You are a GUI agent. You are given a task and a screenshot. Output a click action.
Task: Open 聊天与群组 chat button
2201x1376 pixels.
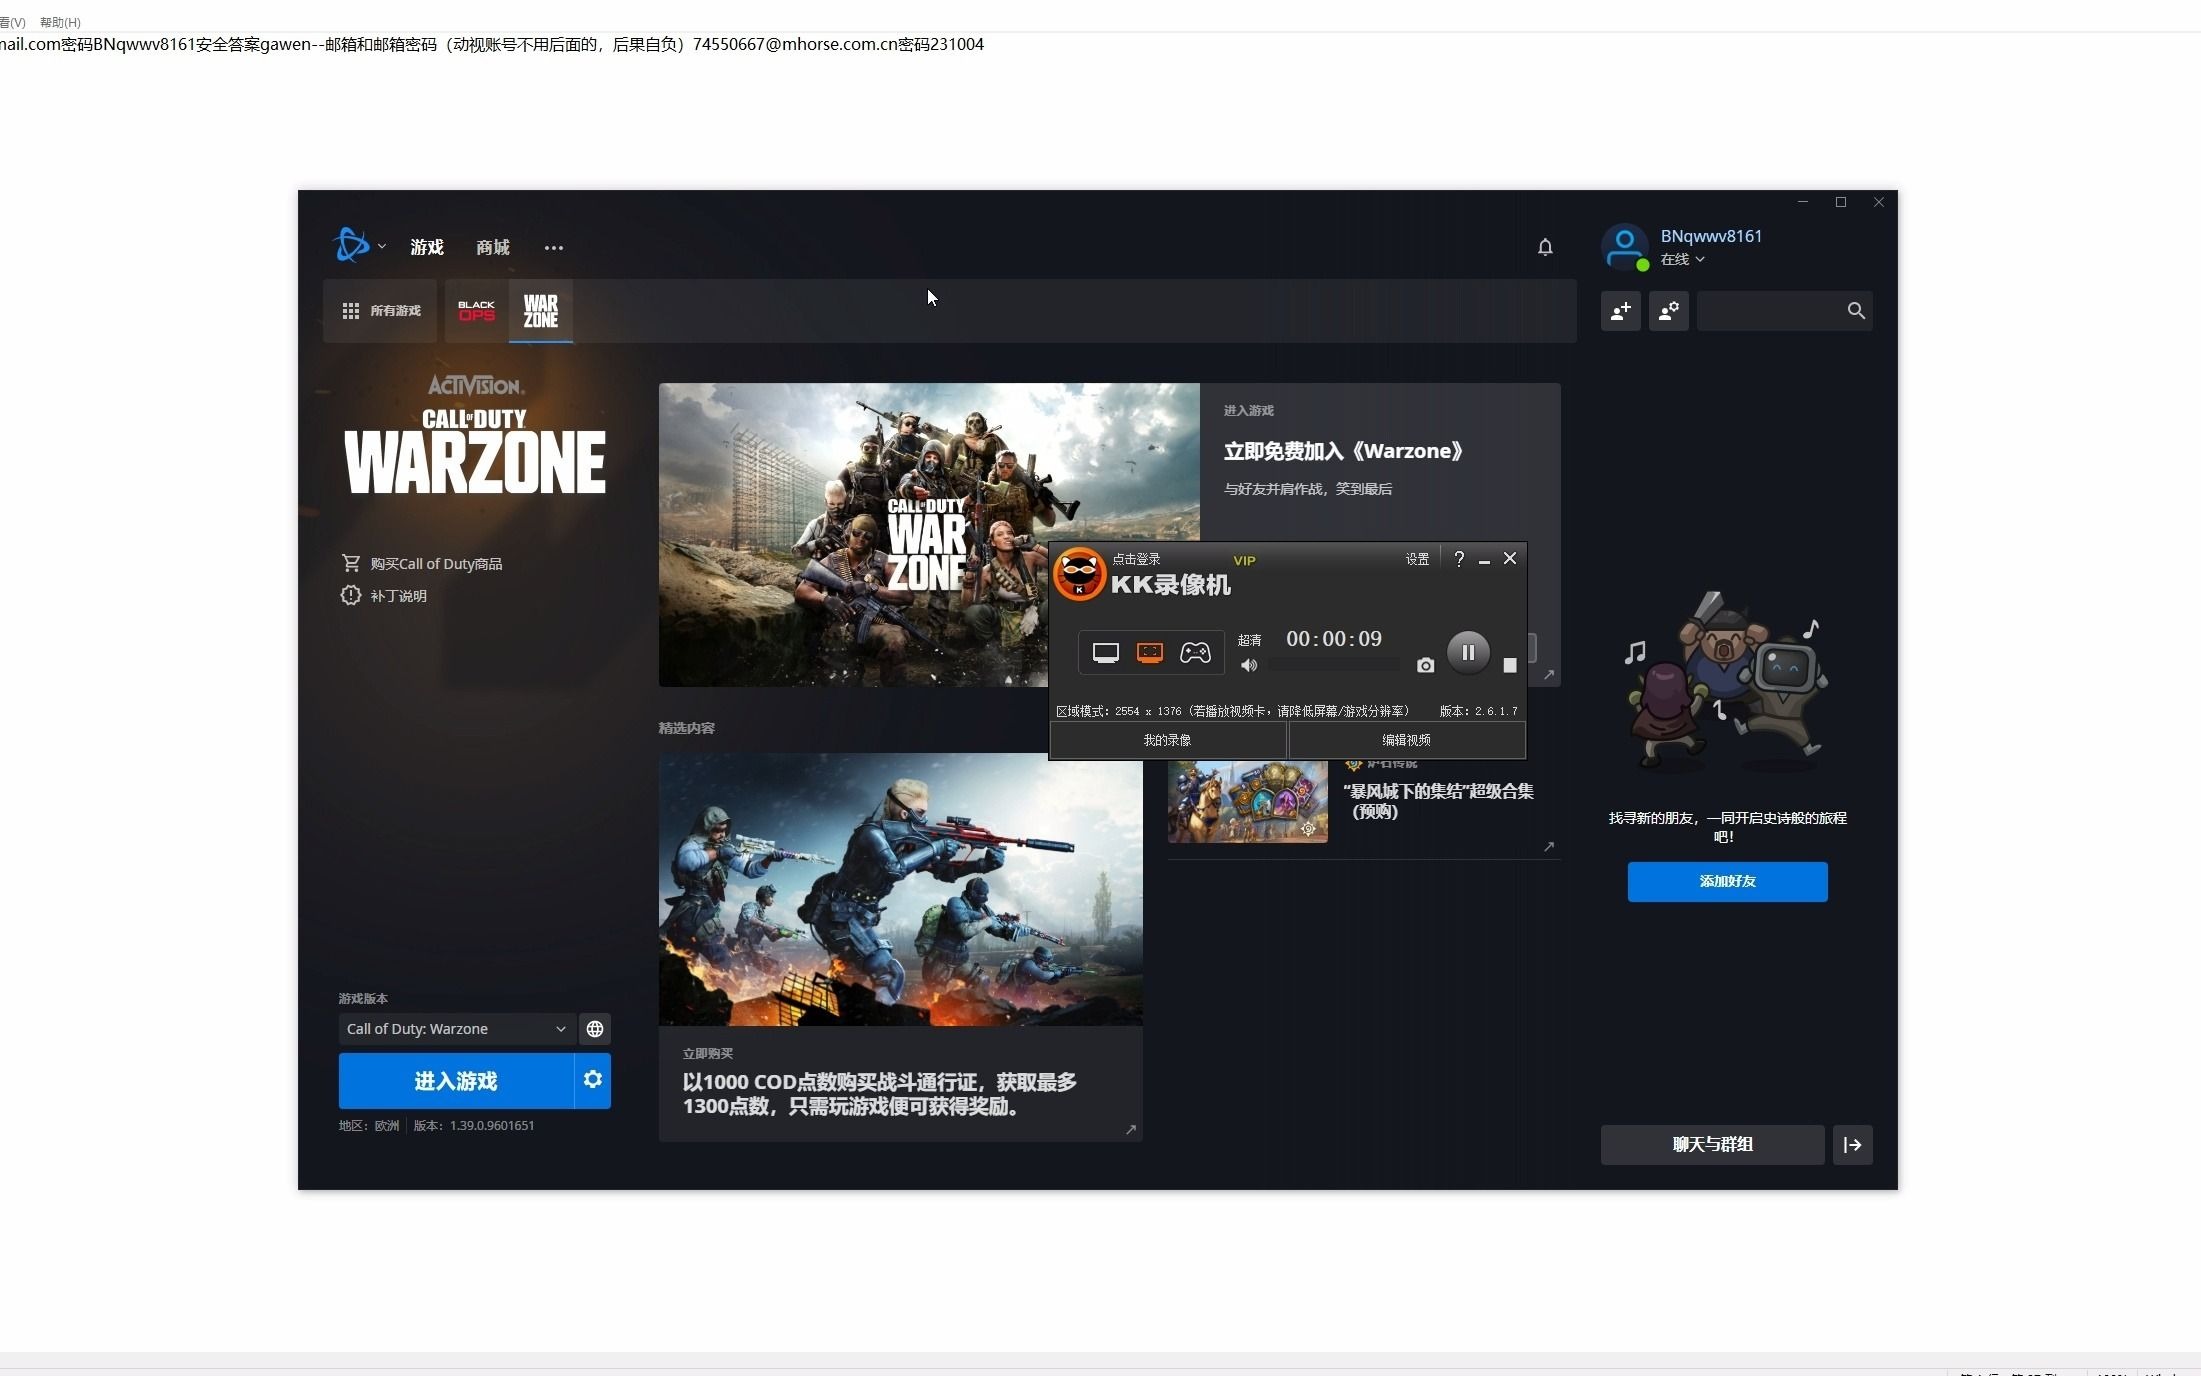coord(1712,1145)
